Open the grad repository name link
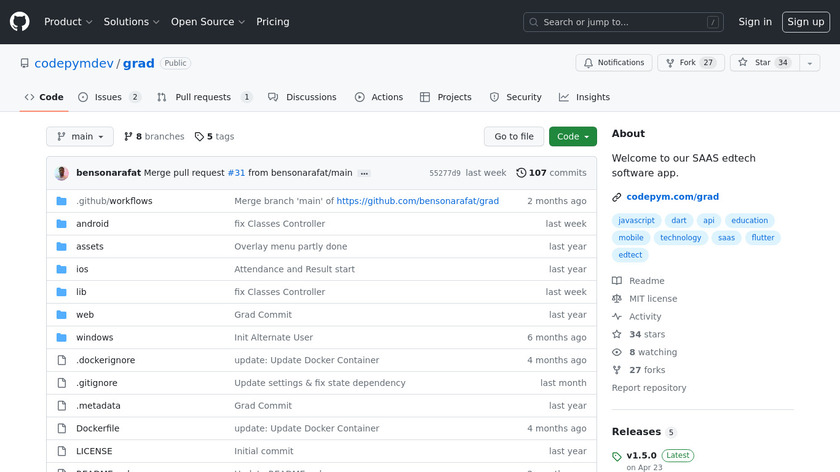The width and height of the screenshot is (840, 472). pos(138,63)
